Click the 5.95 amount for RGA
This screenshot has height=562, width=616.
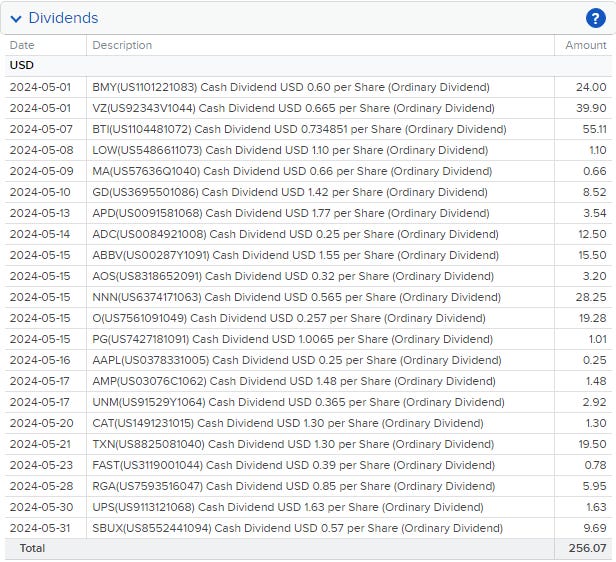(595, 486)
